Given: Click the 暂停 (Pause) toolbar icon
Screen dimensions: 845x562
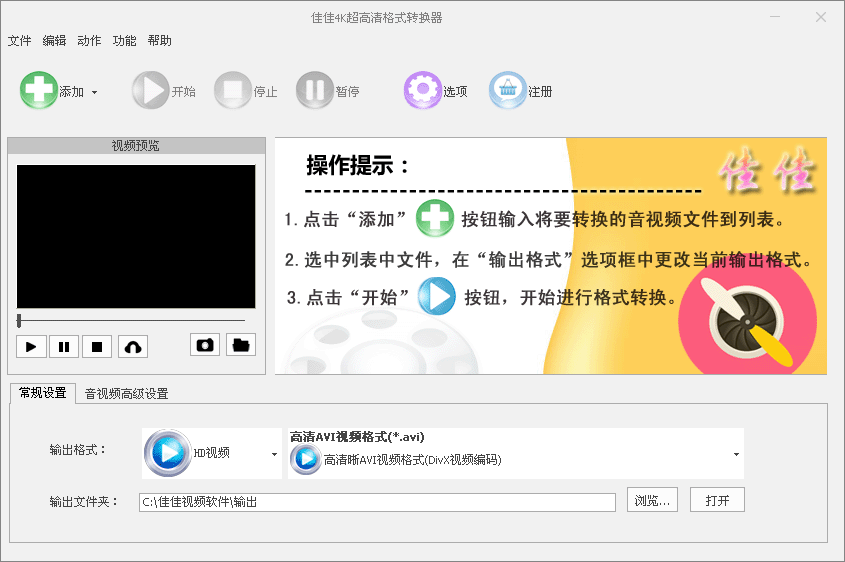Looking at the screenshot, I should (315, 90).
